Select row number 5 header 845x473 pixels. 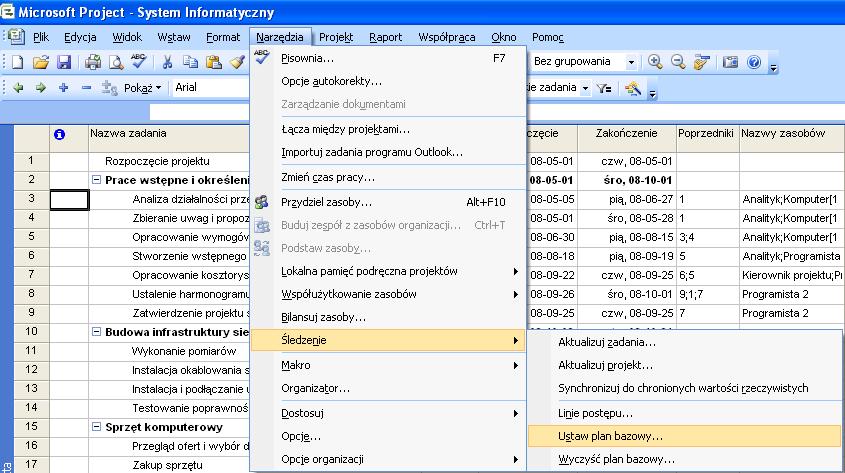31,237
